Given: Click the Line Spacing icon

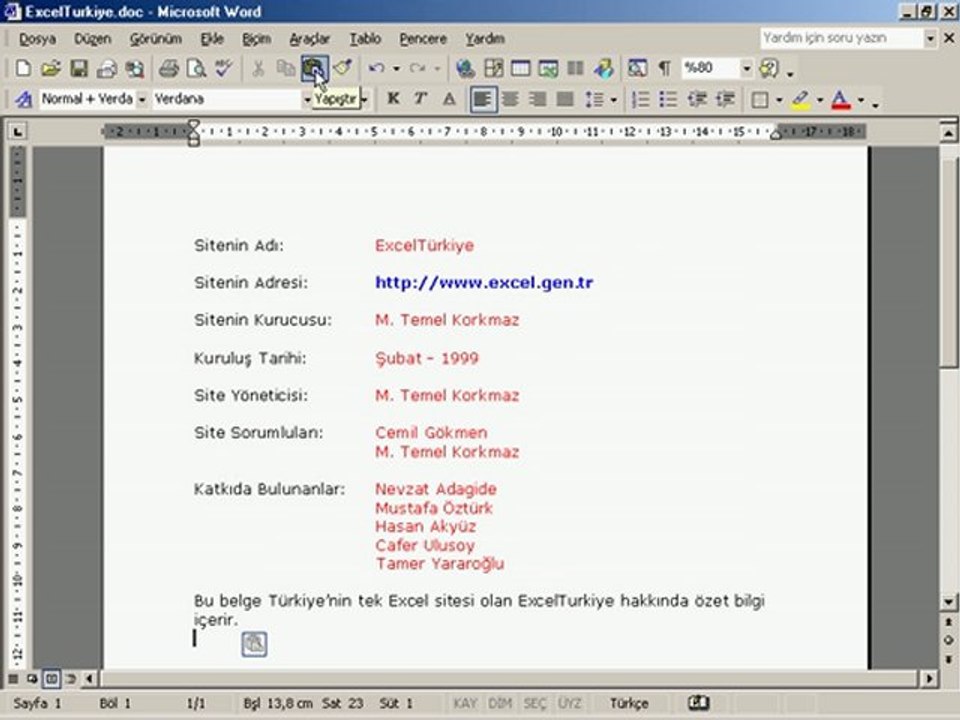Looking at the screenshot, I should (x=593, y=99).
